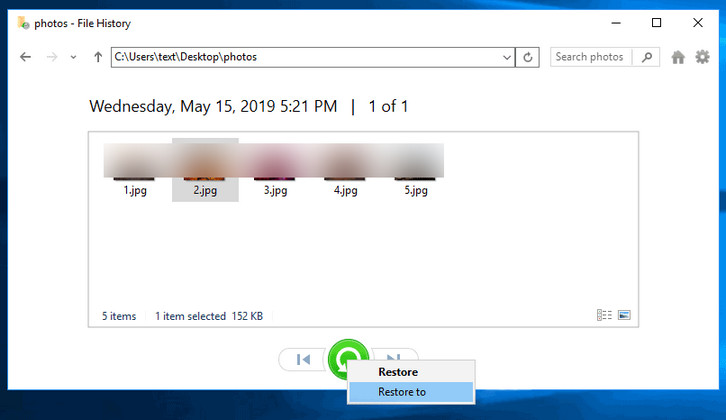Switch to large icons view
This screenshot has height=420, width=726.
(x=624, y=315)
